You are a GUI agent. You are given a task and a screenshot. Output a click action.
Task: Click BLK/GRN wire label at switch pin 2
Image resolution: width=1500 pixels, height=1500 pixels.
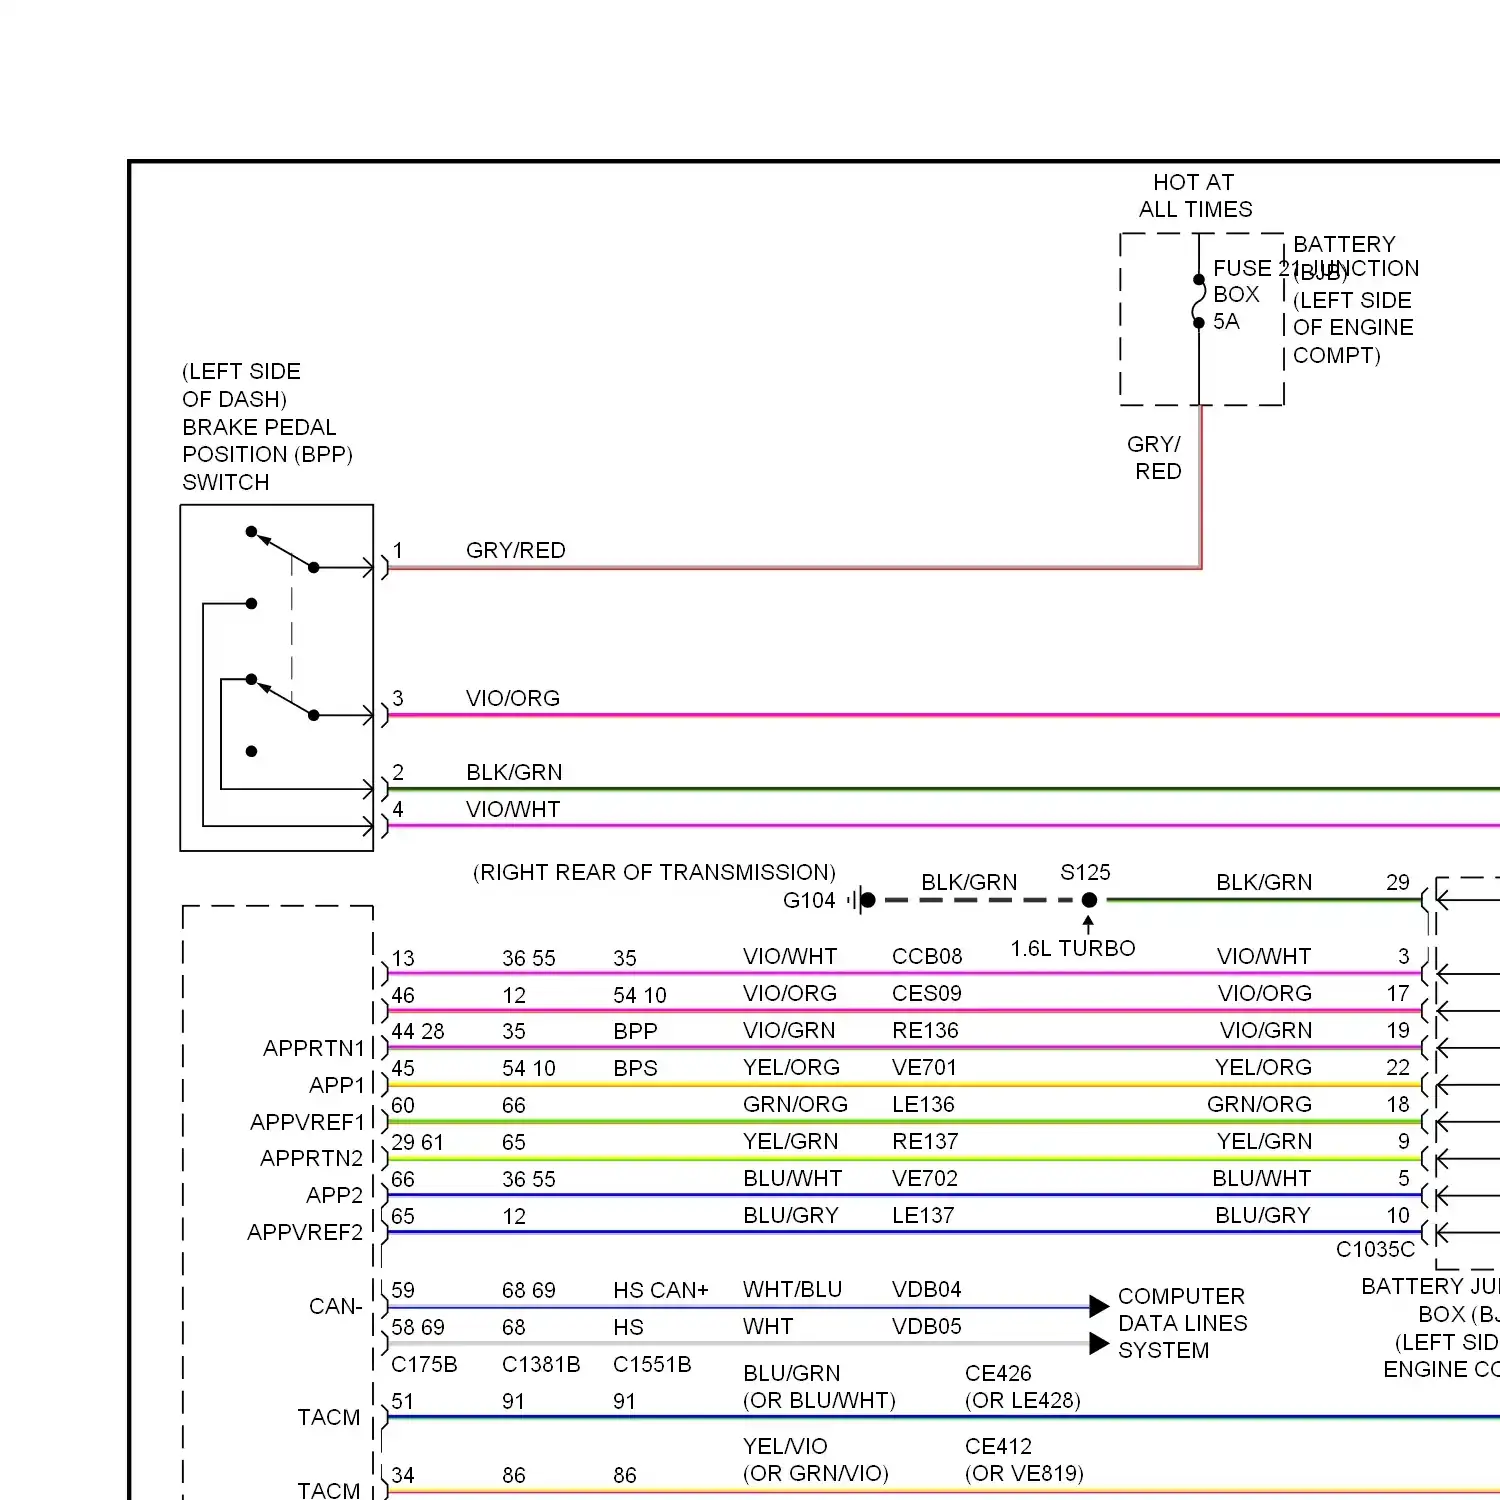point(514,772)
